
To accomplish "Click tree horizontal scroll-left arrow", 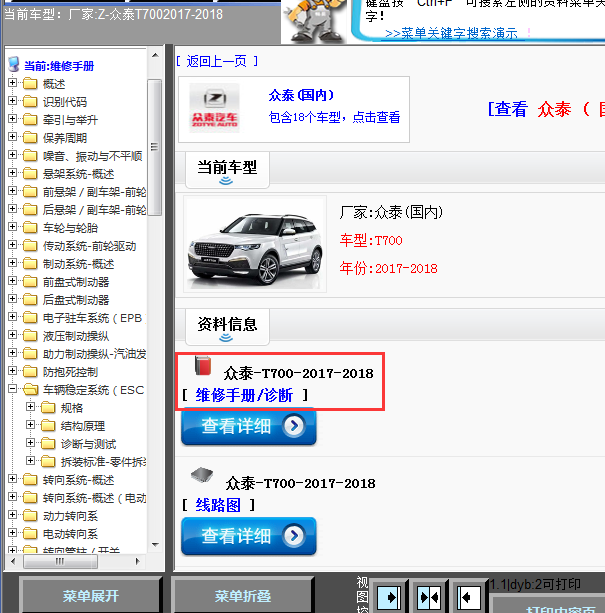I will coord(13,561).
